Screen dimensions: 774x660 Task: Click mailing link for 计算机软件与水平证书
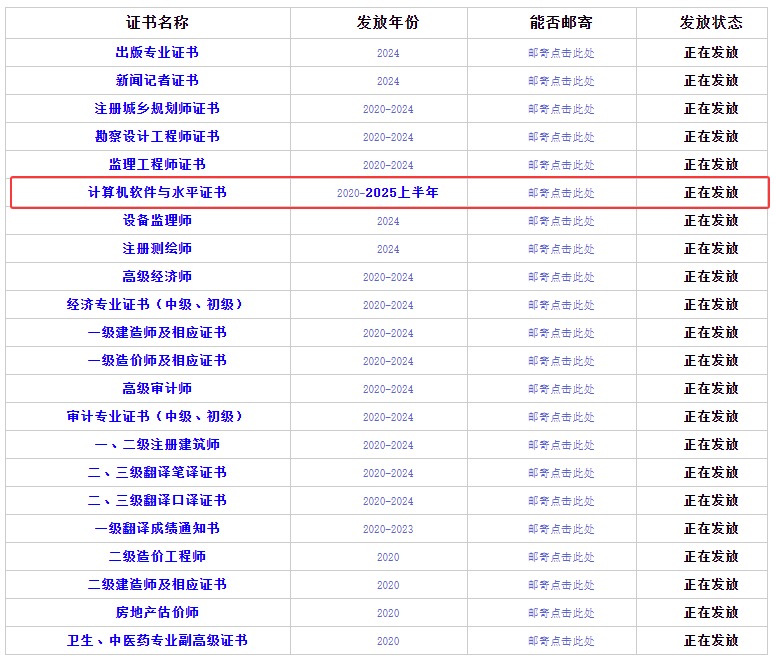(561, 193)
